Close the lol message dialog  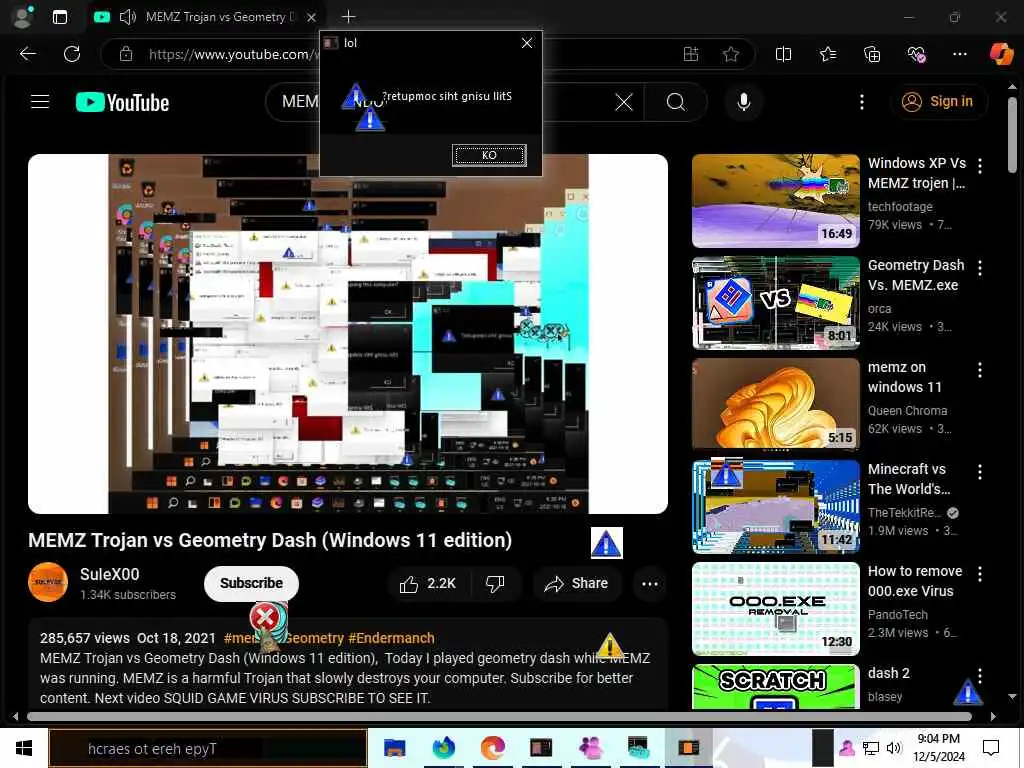click(527, 43)
